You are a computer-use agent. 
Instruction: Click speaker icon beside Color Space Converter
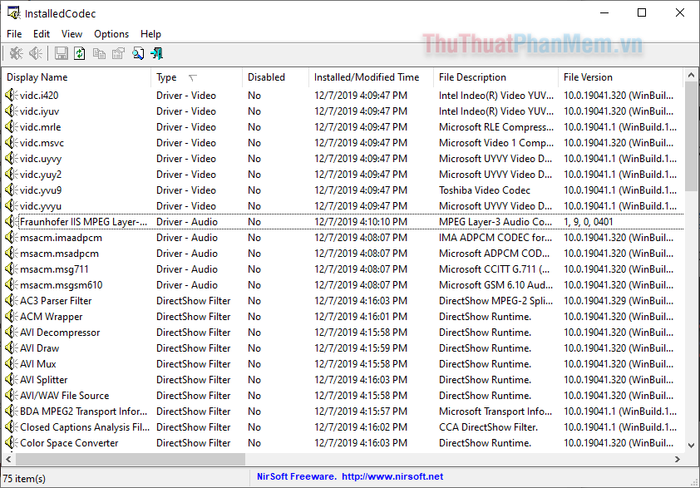click(x=11, y=443)
